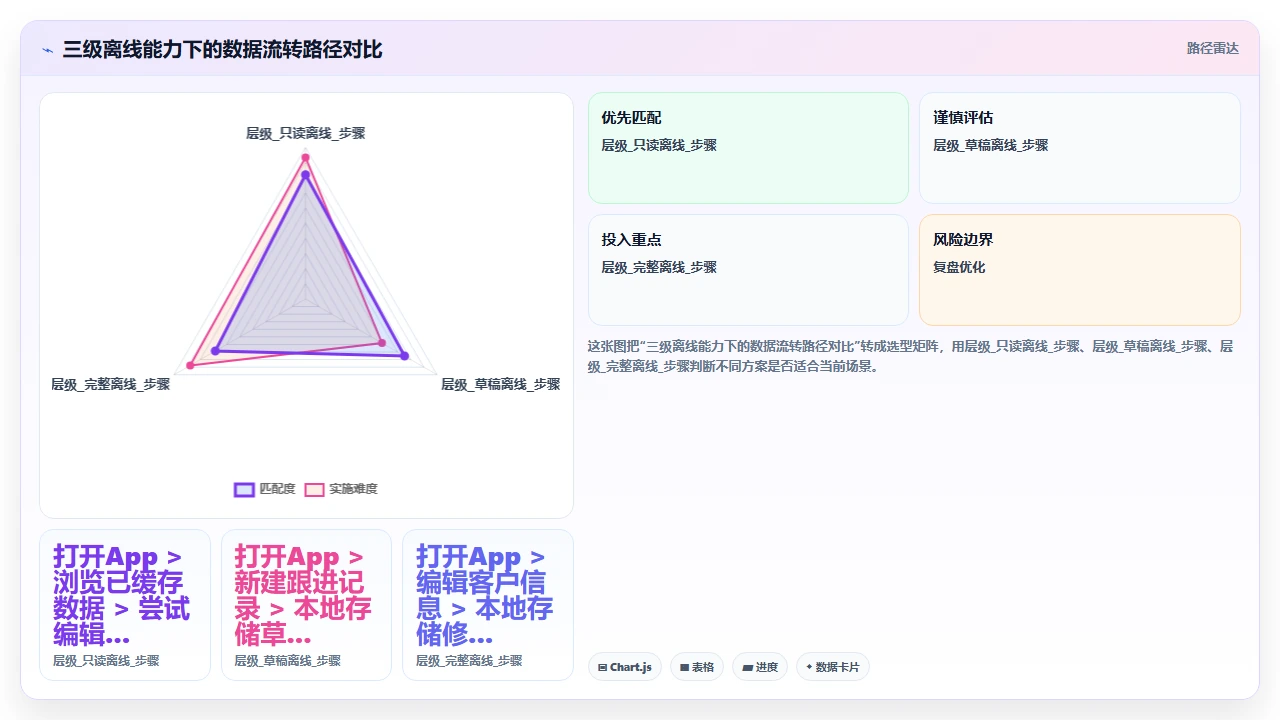The width and height of the screenshot is (1280, 720).
Task: Click caption 层级_草稿离线_步骤 under second step card
Action: (x=288, y=661)
